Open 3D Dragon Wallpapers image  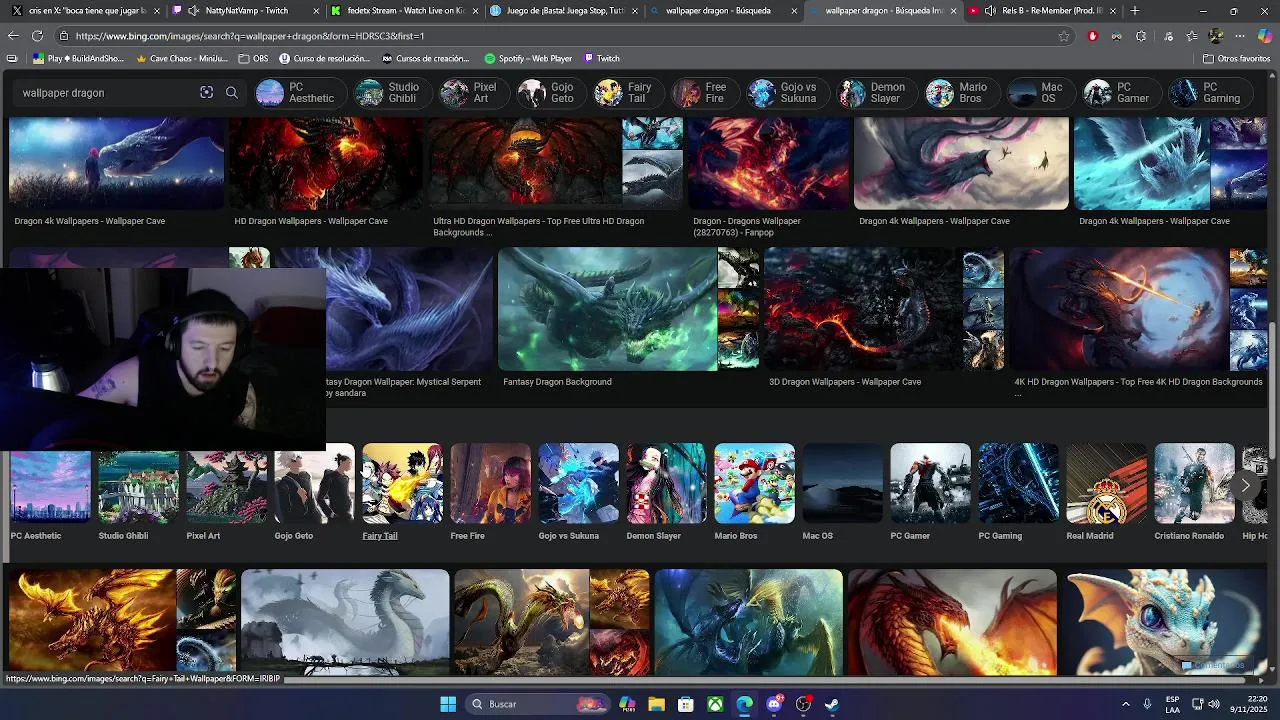pos(862,310)
